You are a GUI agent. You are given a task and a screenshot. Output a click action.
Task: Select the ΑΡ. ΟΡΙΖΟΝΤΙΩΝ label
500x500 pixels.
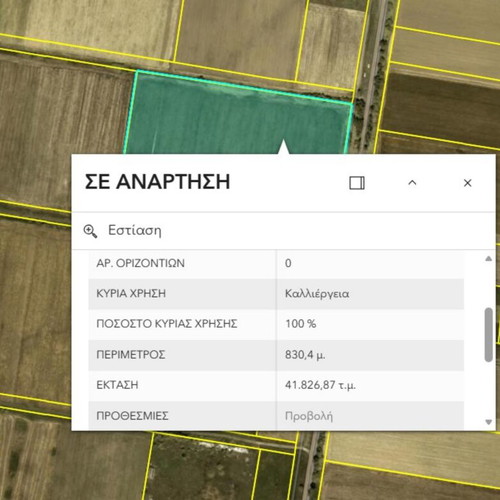(x=140, y=263)
